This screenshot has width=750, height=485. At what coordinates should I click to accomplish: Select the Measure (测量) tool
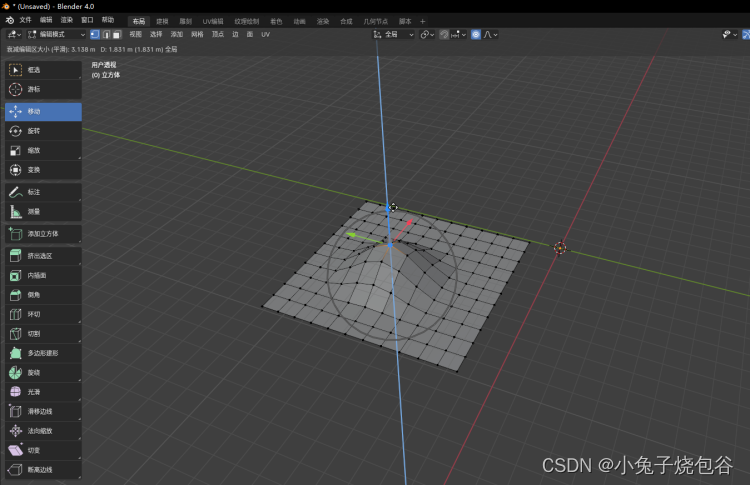(43, 211)
